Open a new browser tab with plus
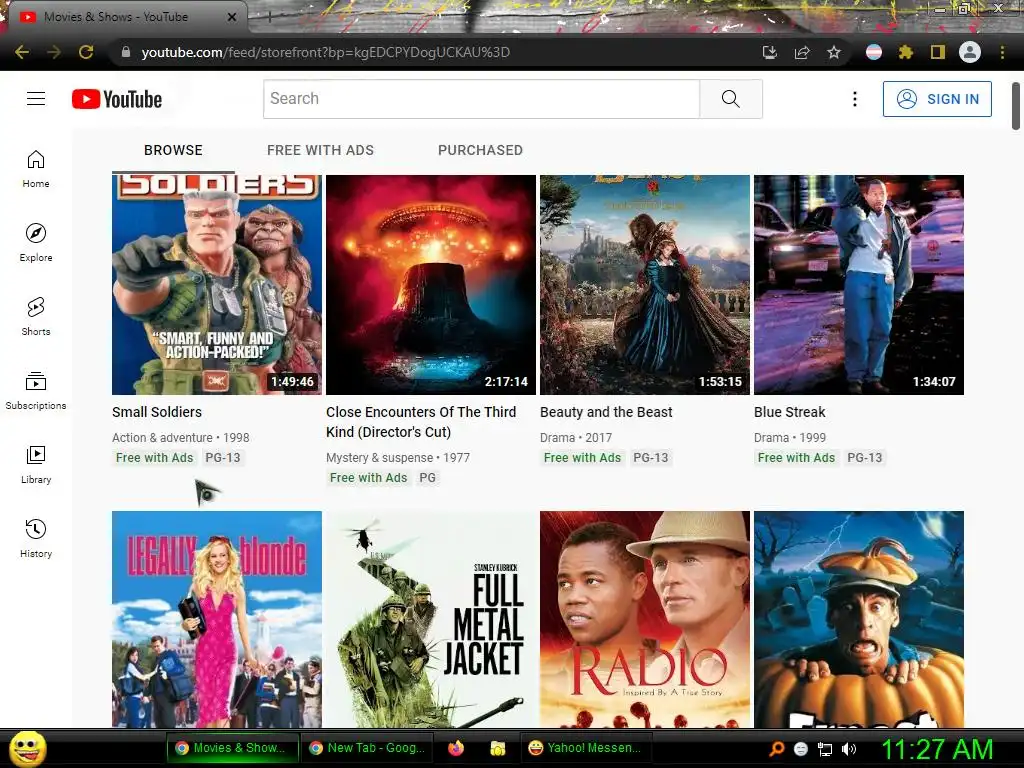 point(269,18)
